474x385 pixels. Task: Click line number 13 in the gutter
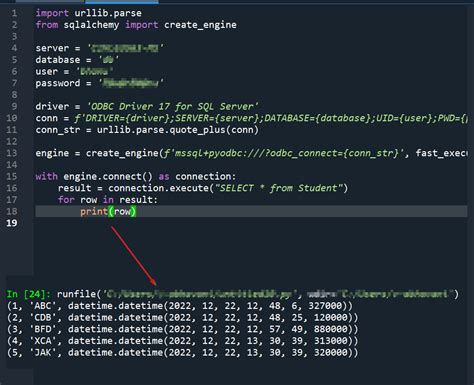pyautogui.click(x=12, y=153)
